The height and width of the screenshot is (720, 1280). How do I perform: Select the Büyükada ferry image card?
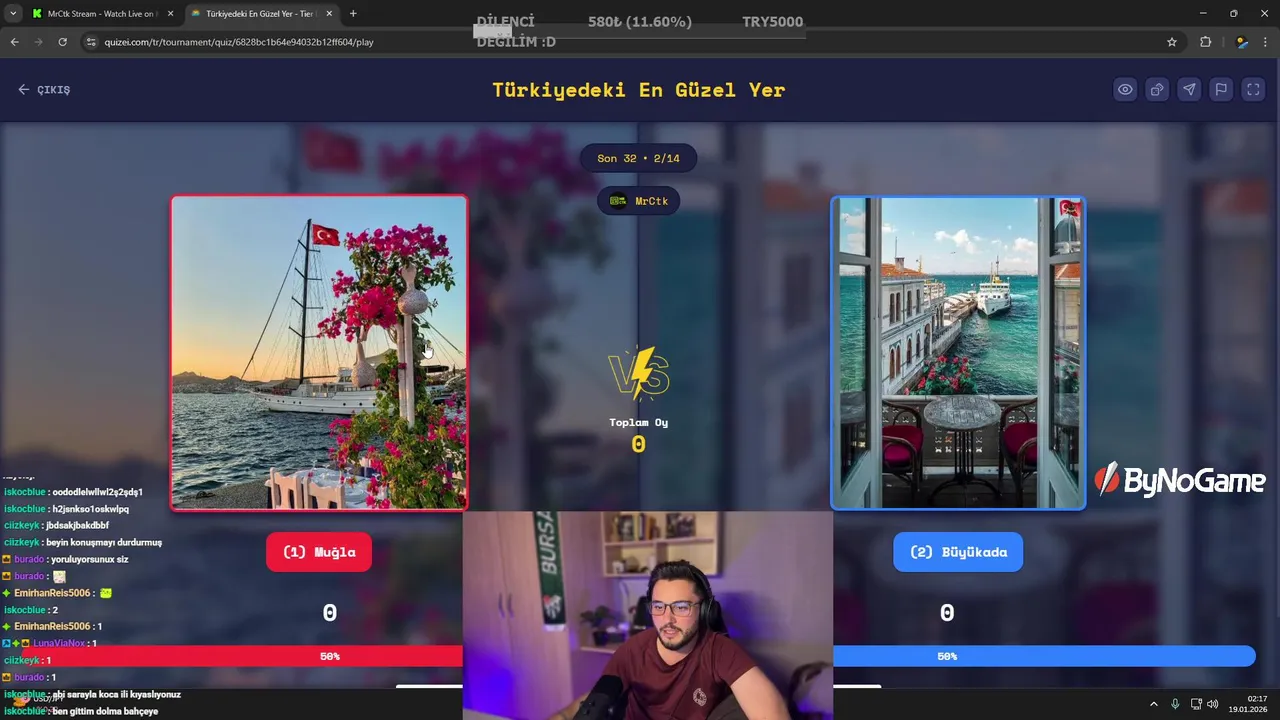tap(958, 353)
